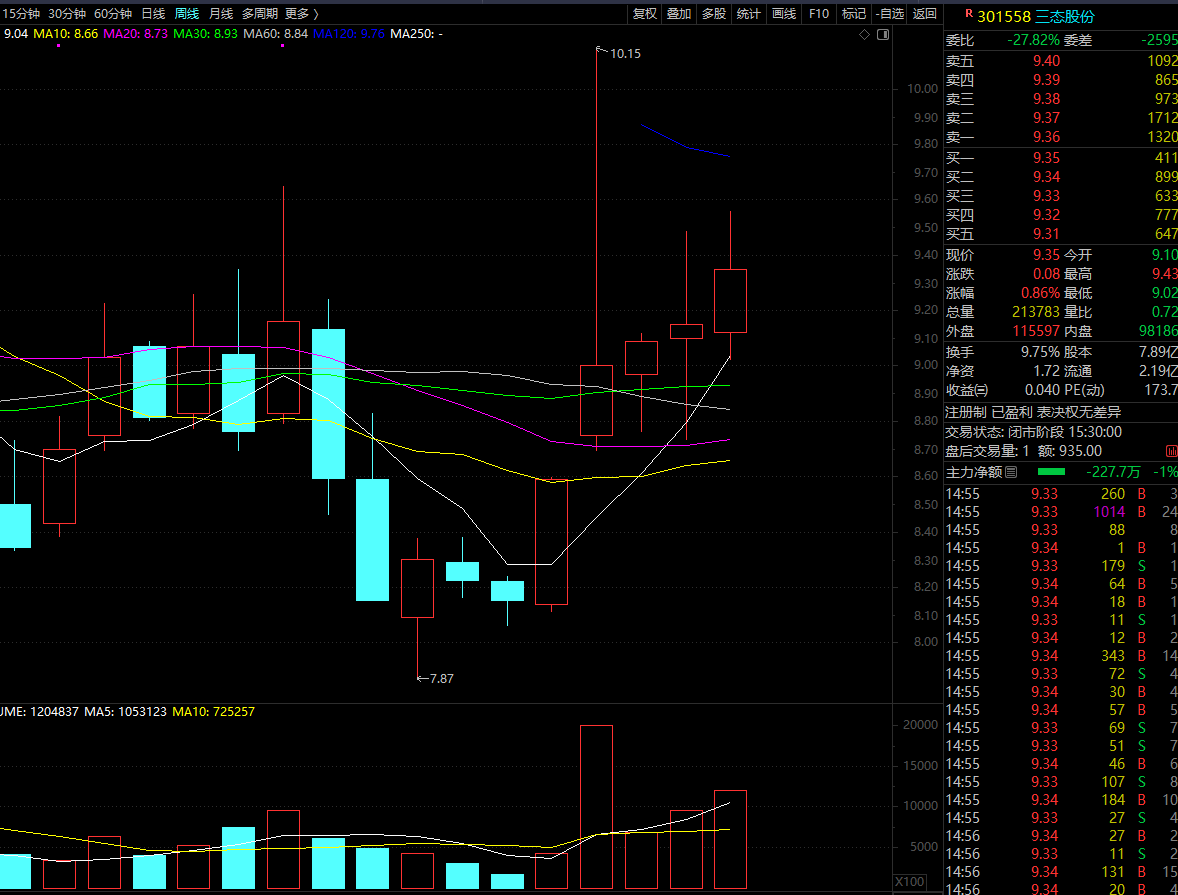Click the 7.87 low price marker
1178x895 pixels.
[x=442, y=679]
